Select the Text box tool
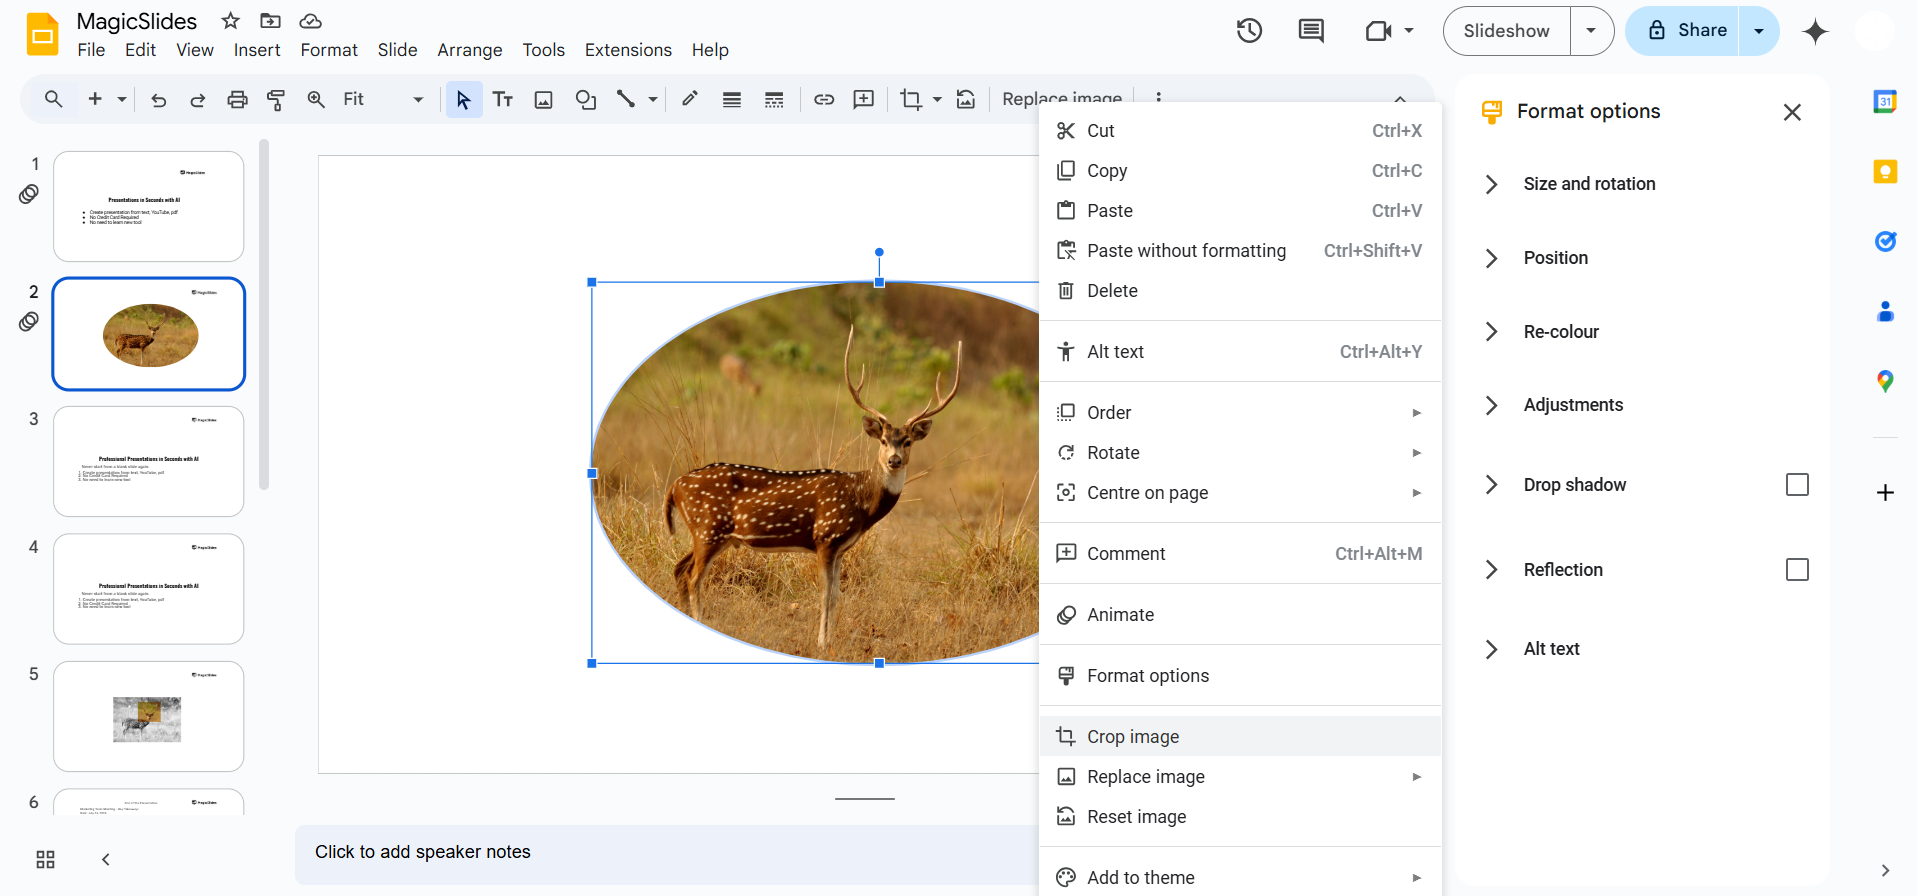1917x896 pixels. pyautogui.click(x=503, y=99)
